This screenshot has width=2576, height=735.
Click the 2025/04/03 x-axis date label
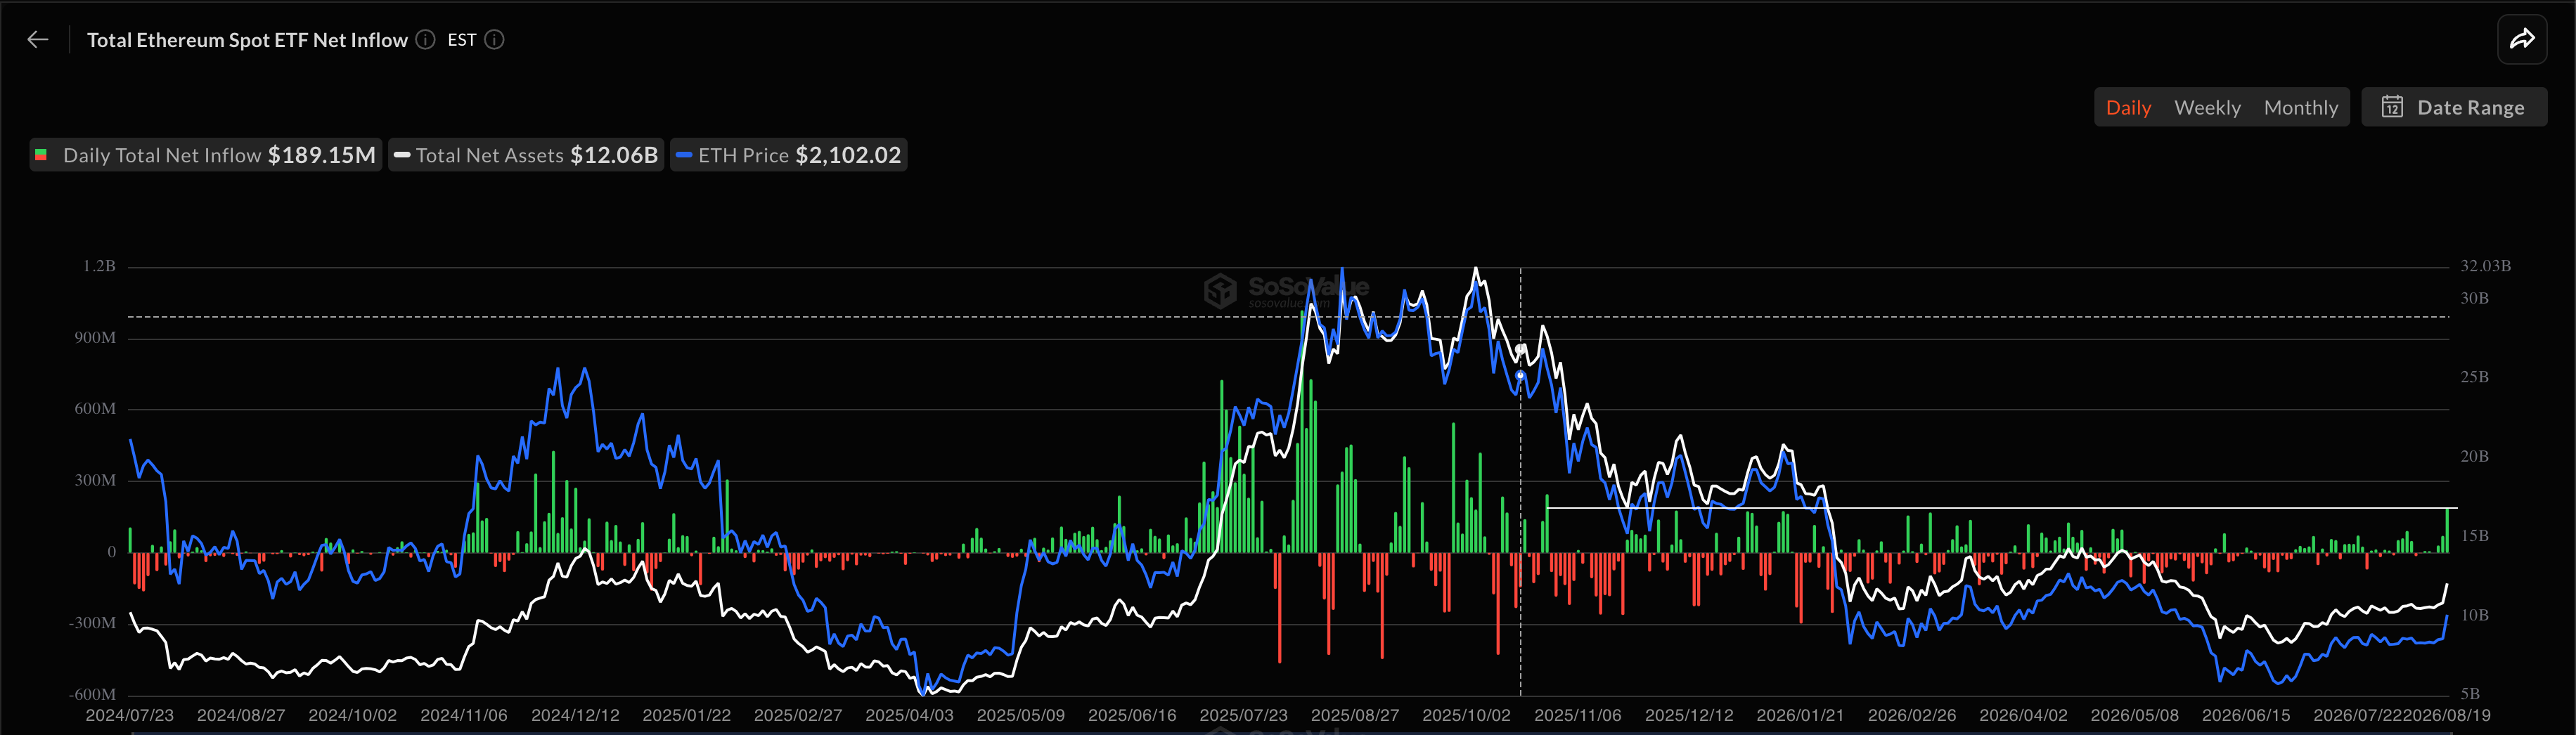(909, 715)
